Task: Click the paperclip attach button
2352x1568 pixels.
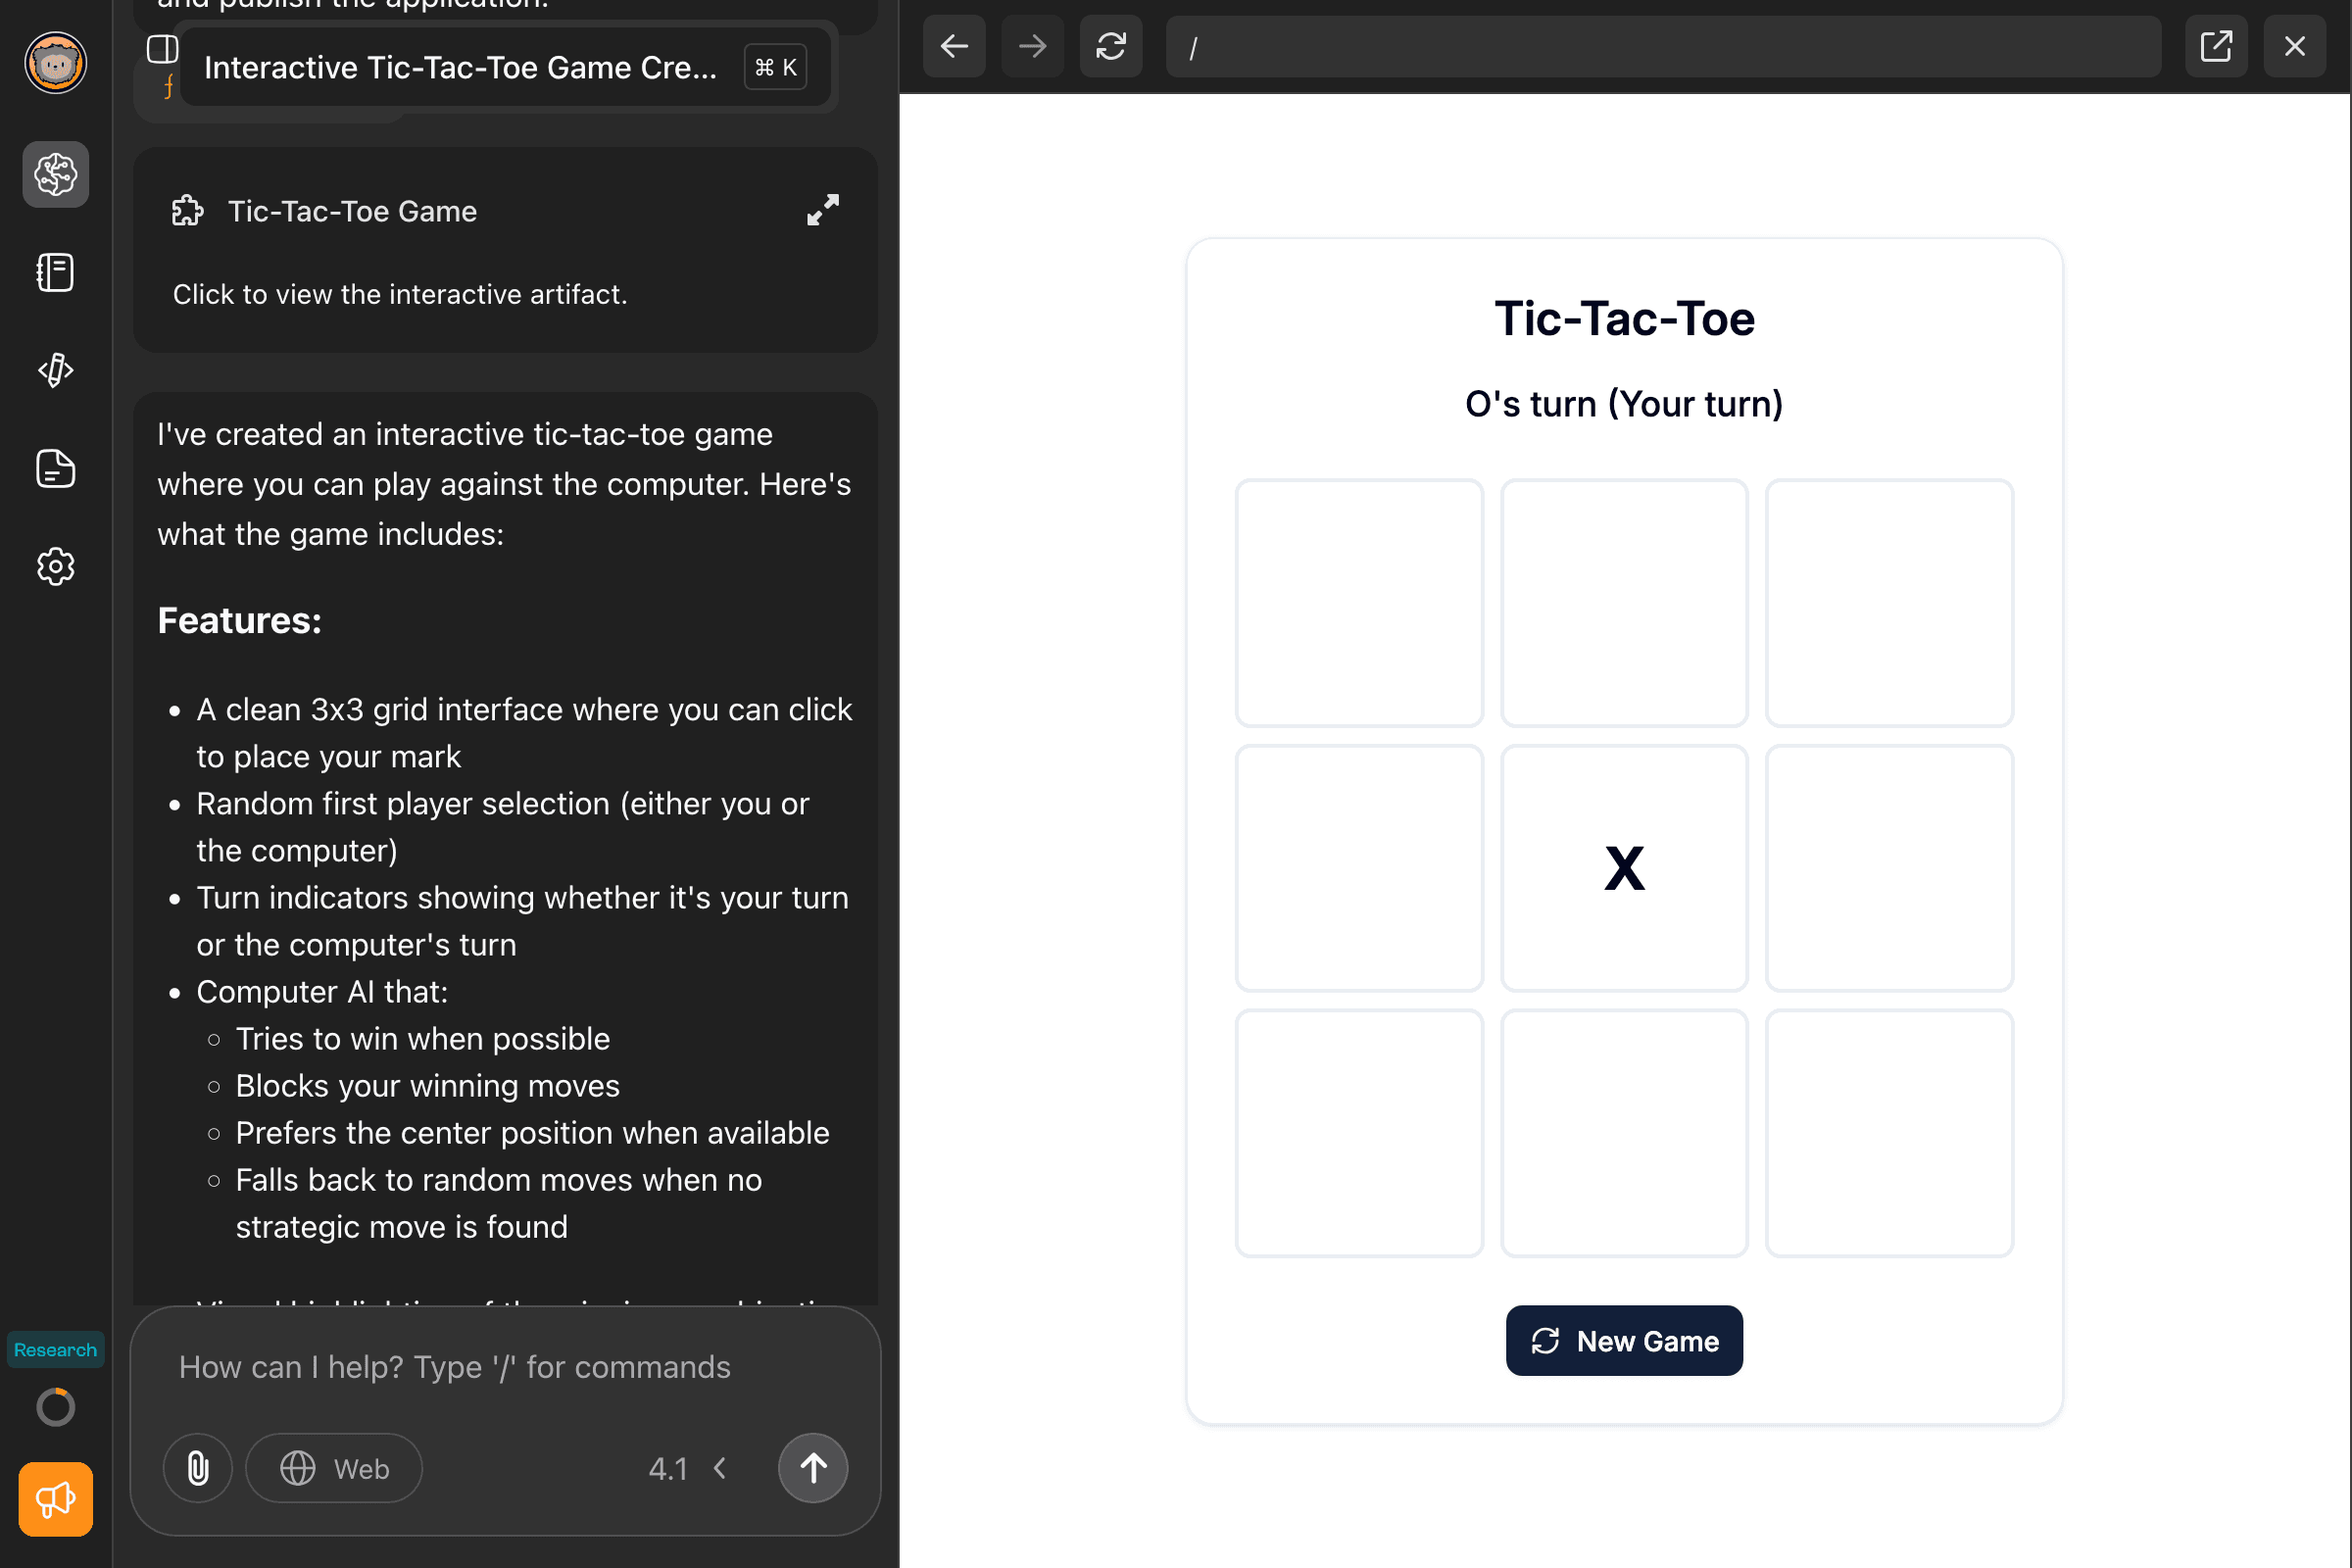Action: [x=198, y=1468]
